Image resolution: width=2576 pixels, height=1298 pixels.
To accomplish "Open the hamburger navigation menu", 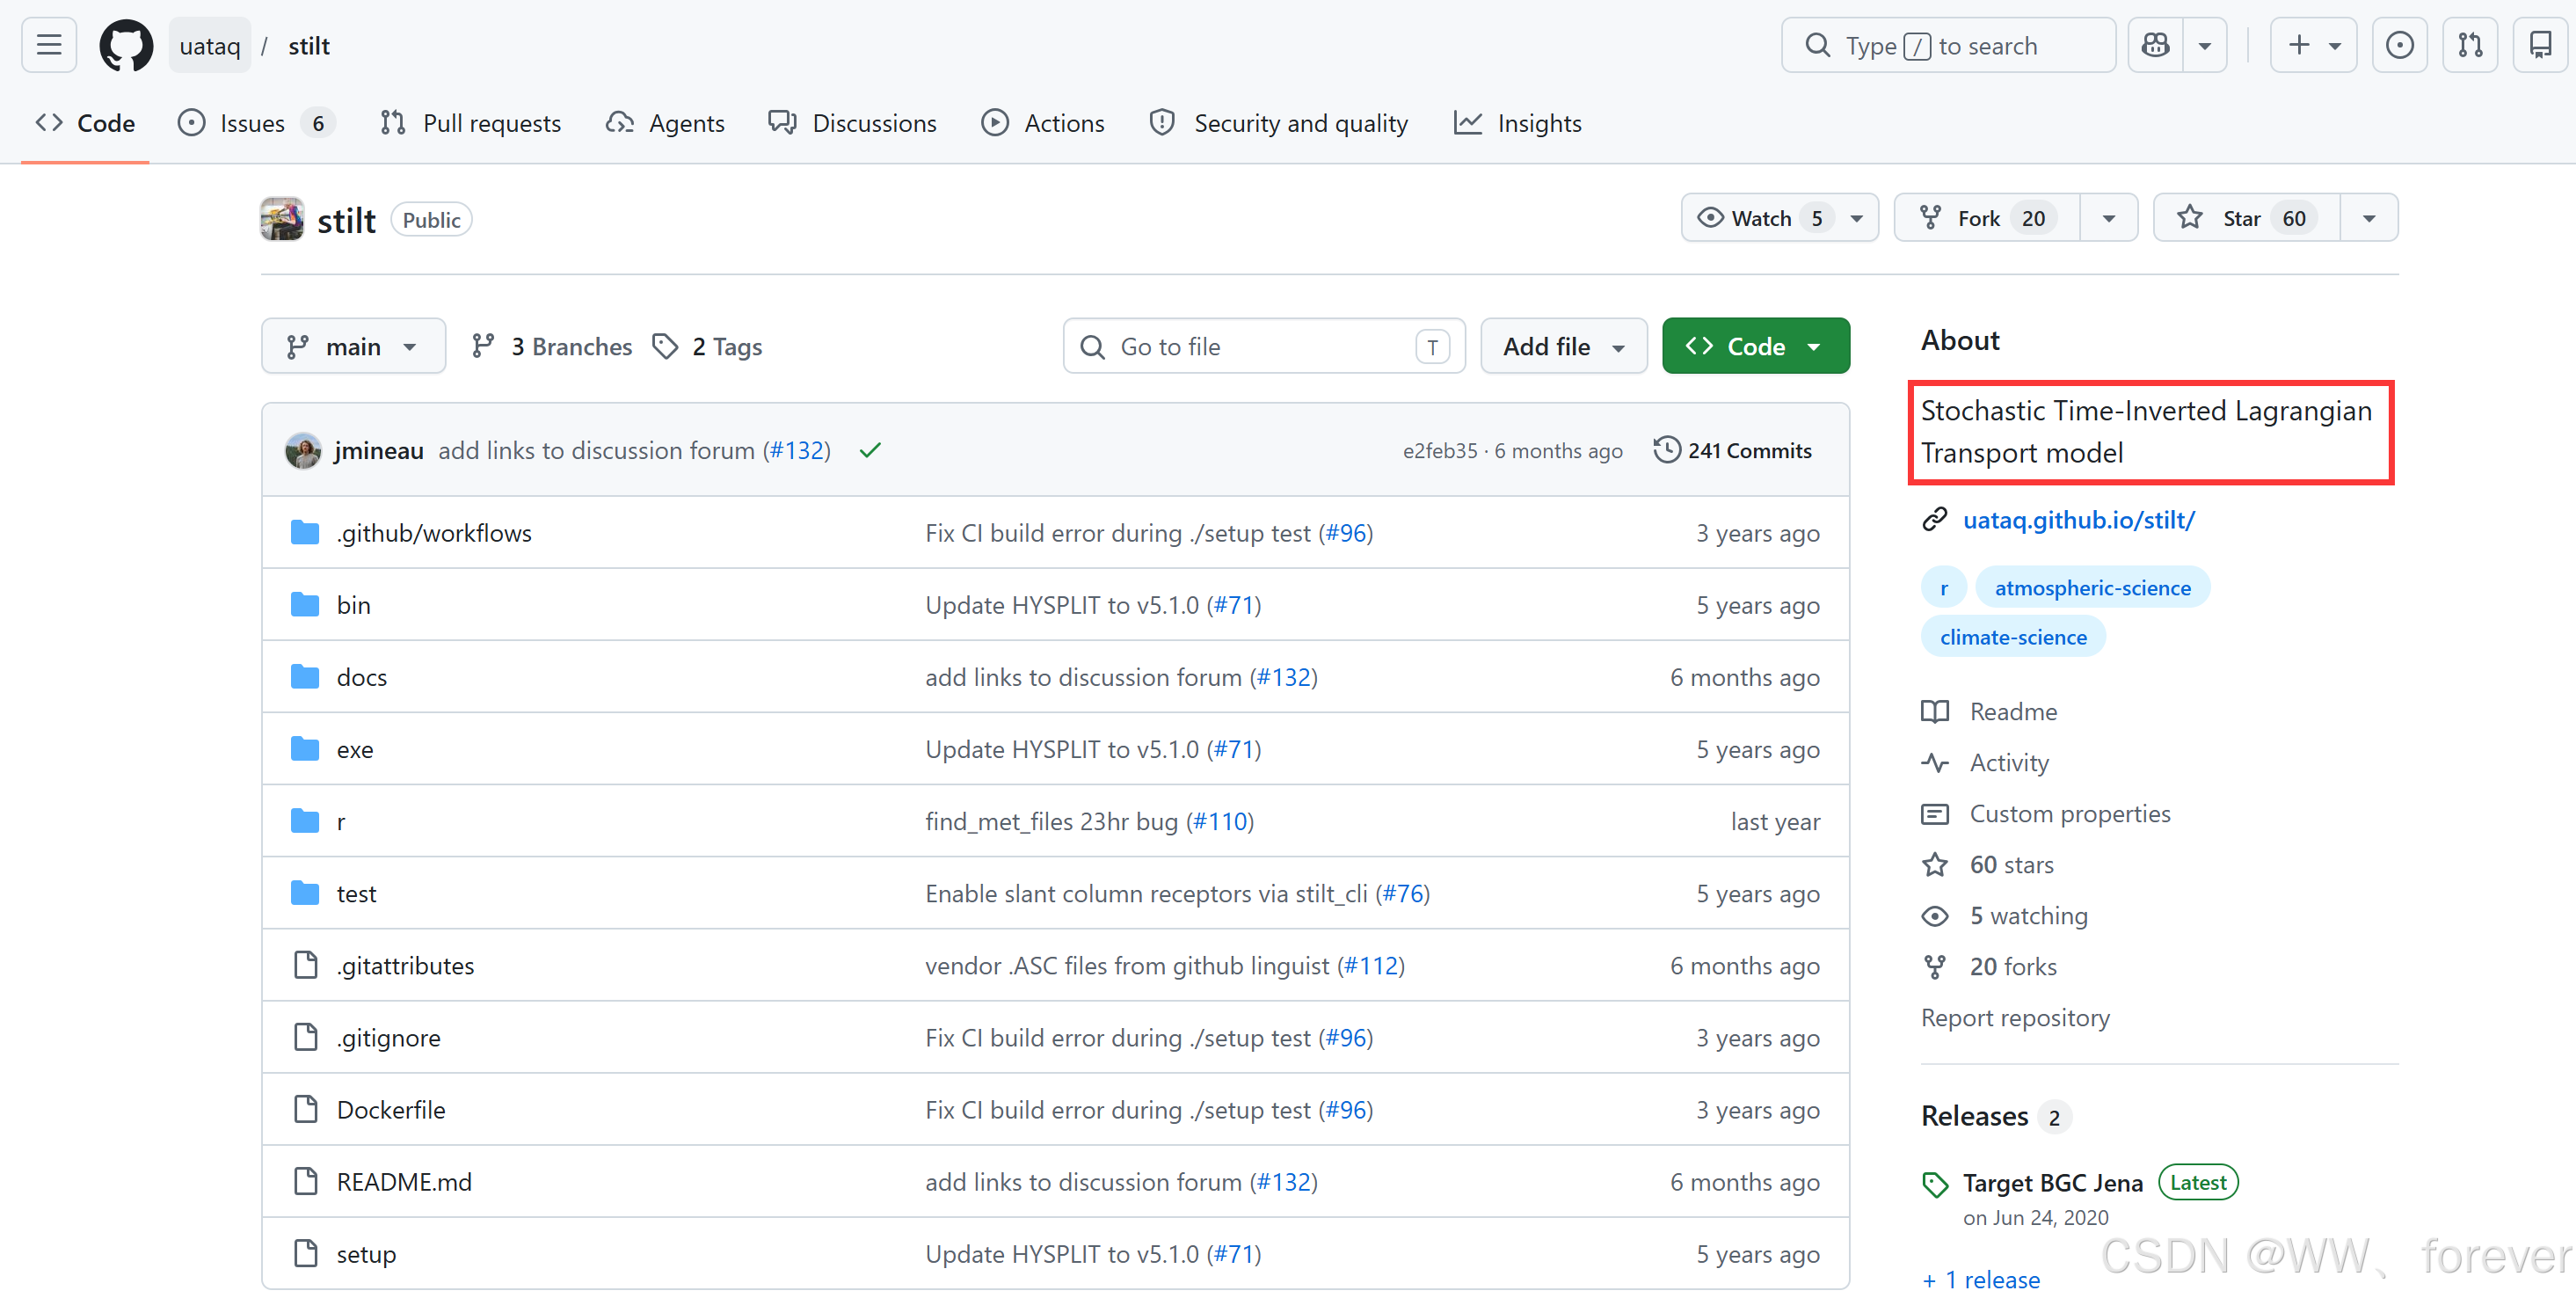I will pos(48,45).
